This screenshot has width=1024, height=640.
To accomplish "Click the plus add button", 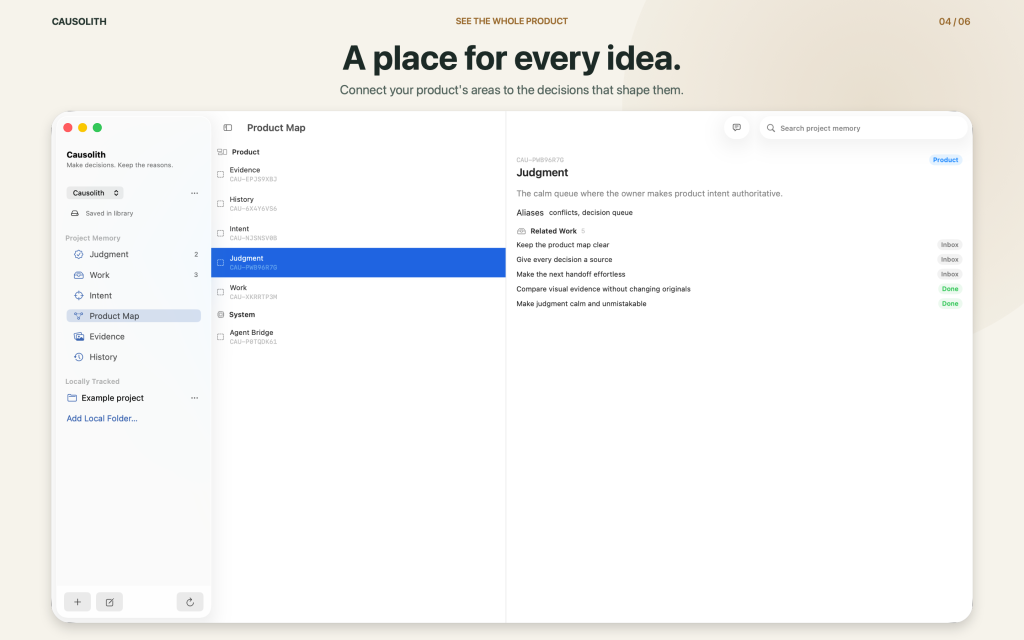I will (77, 602).
